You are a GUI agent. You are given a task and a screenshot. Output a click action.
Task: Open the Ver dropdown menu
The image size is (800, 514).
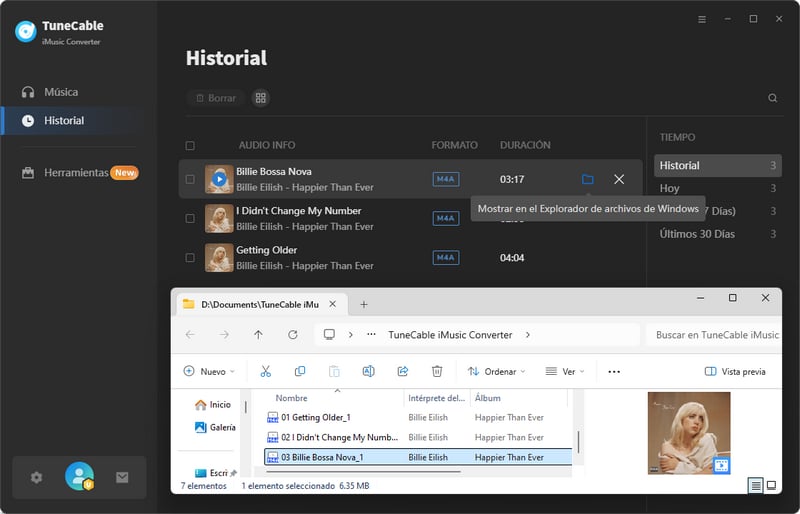(565, 371)
